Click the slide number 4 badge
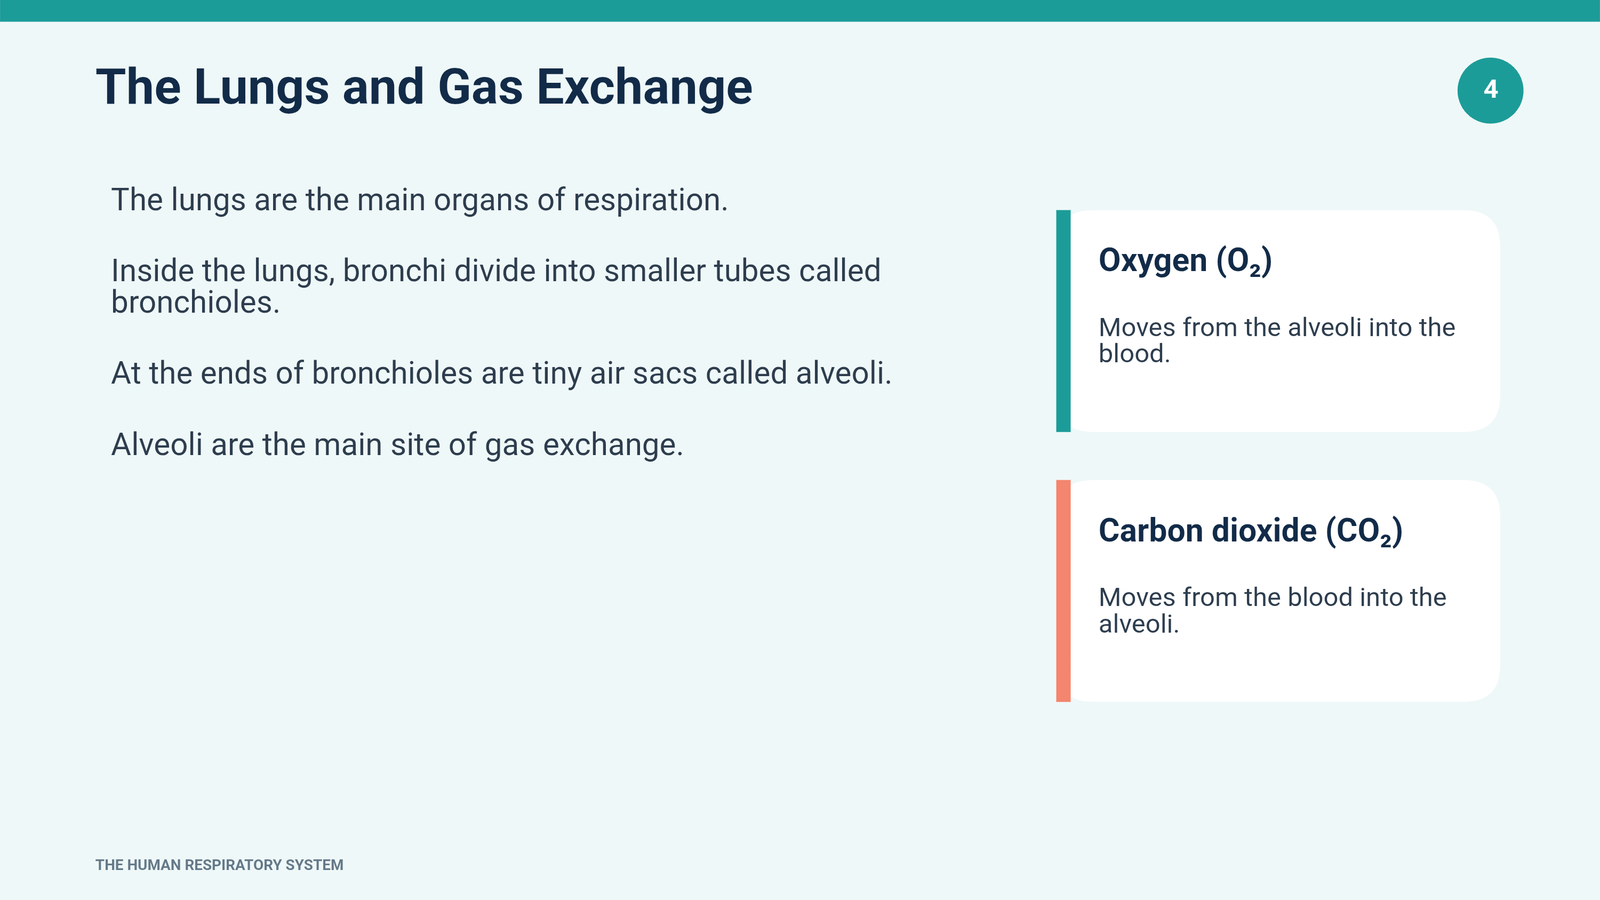This screenshot has width=1600, height=900. (1490, 90)
